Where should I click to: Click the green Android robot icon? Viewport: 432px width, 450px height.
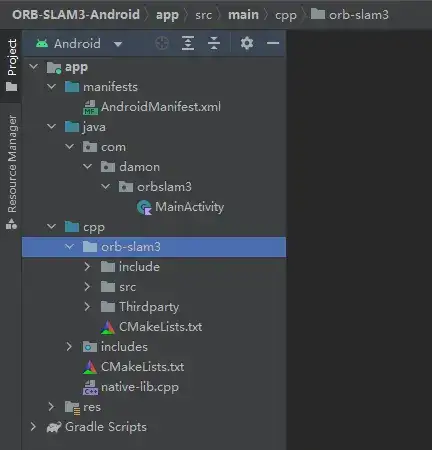(x=42, y=43)
